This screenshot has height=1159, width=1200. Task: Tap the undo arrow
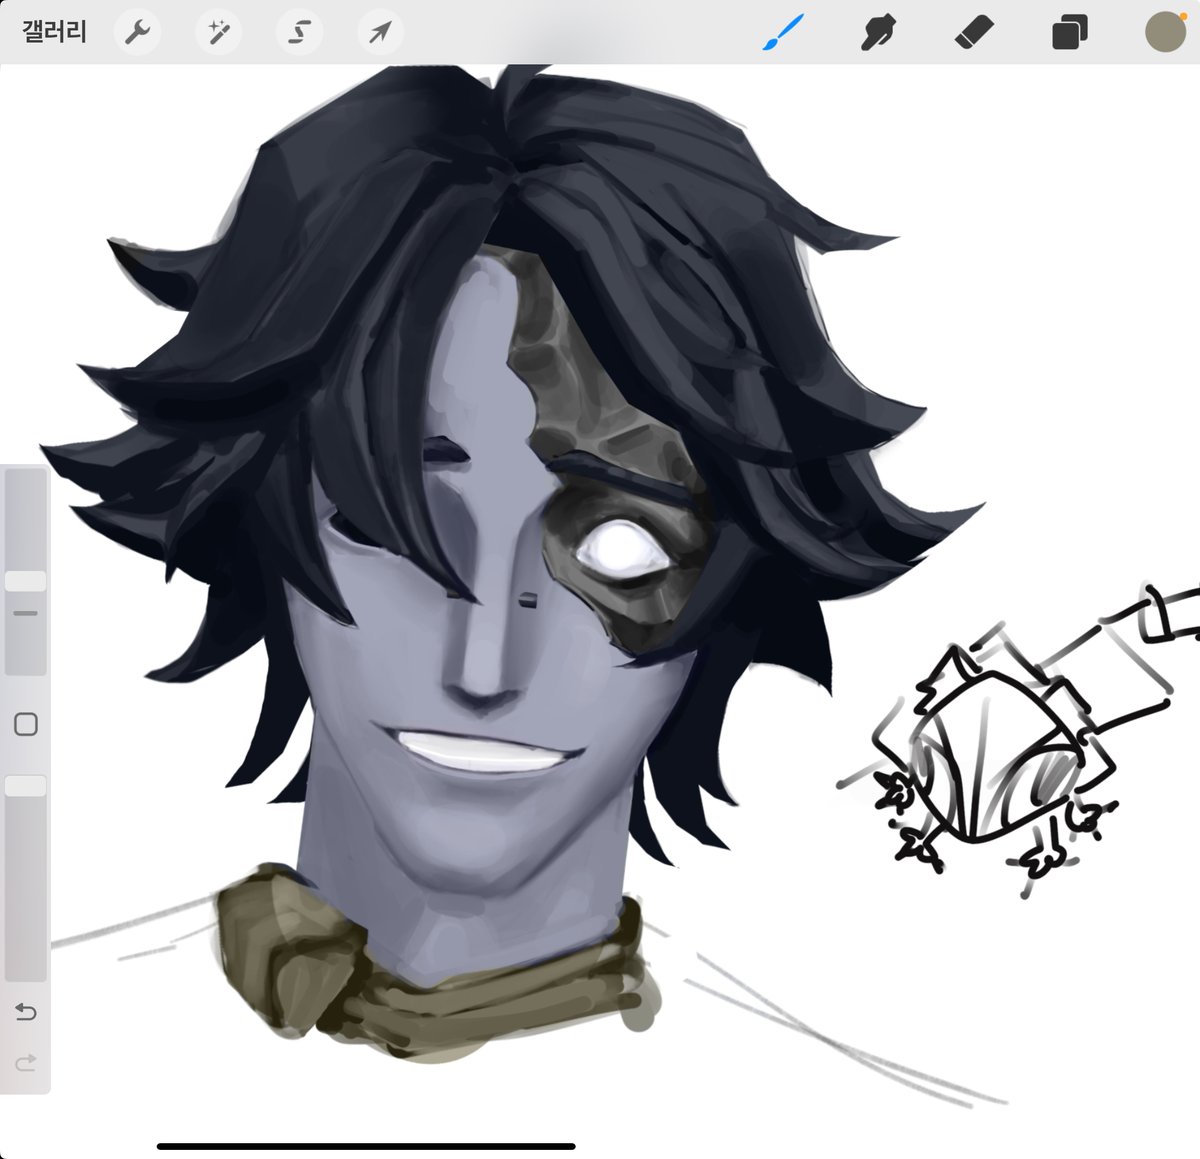click(25, 1013)
